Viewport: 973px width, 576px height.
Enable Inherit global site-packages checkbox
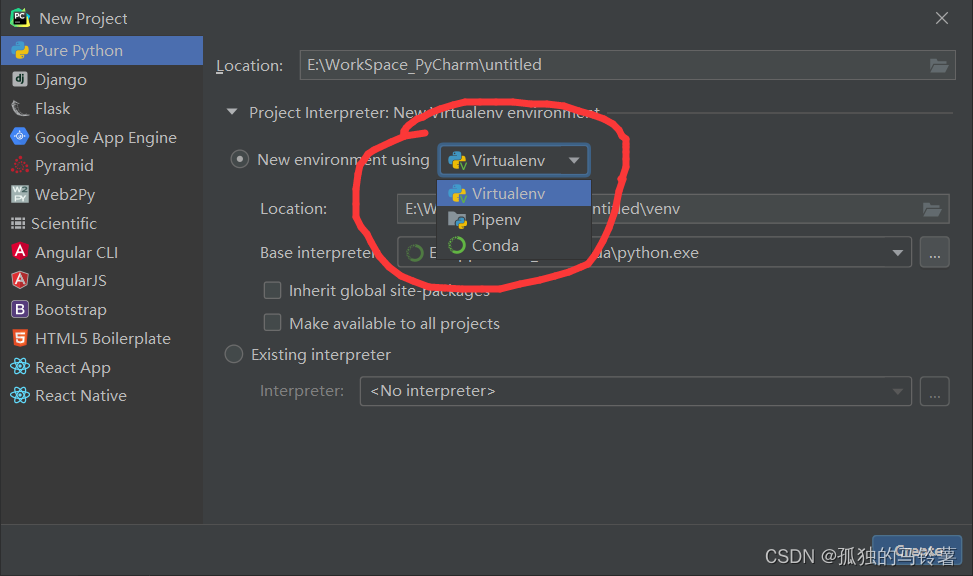click(272, 290)
